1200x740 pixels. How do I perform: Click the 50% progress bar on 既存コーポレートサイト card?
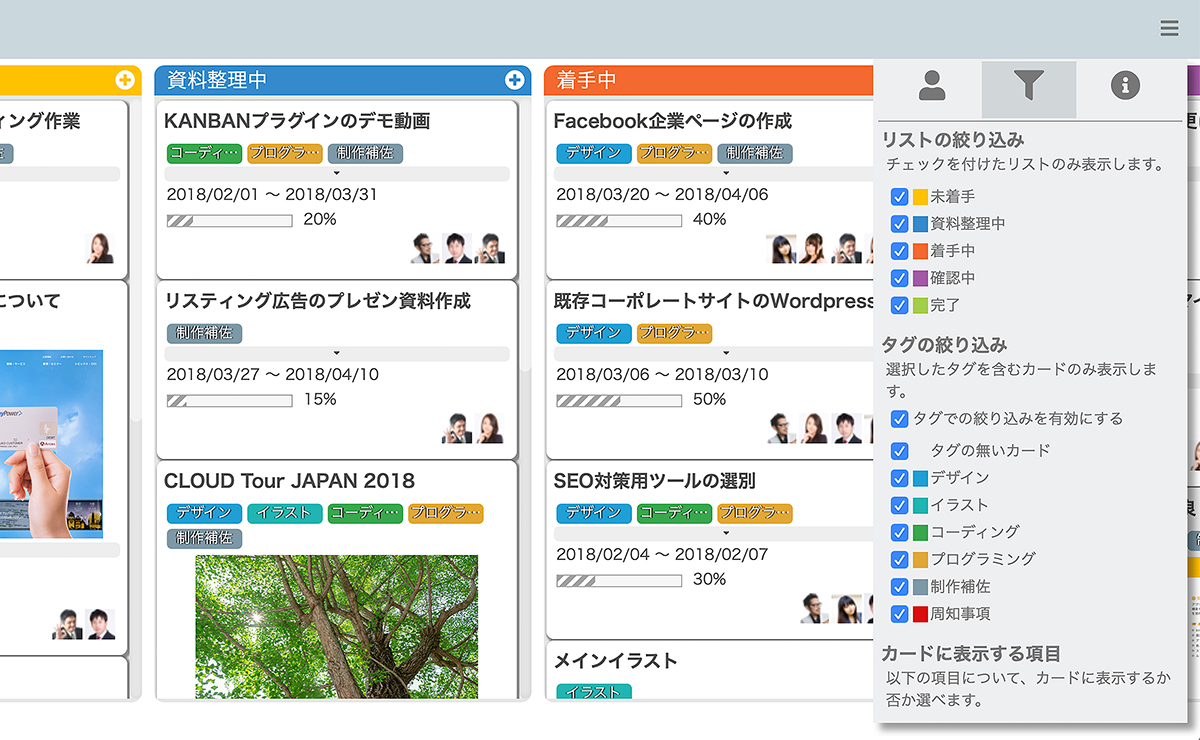click(x=619, y=400)
